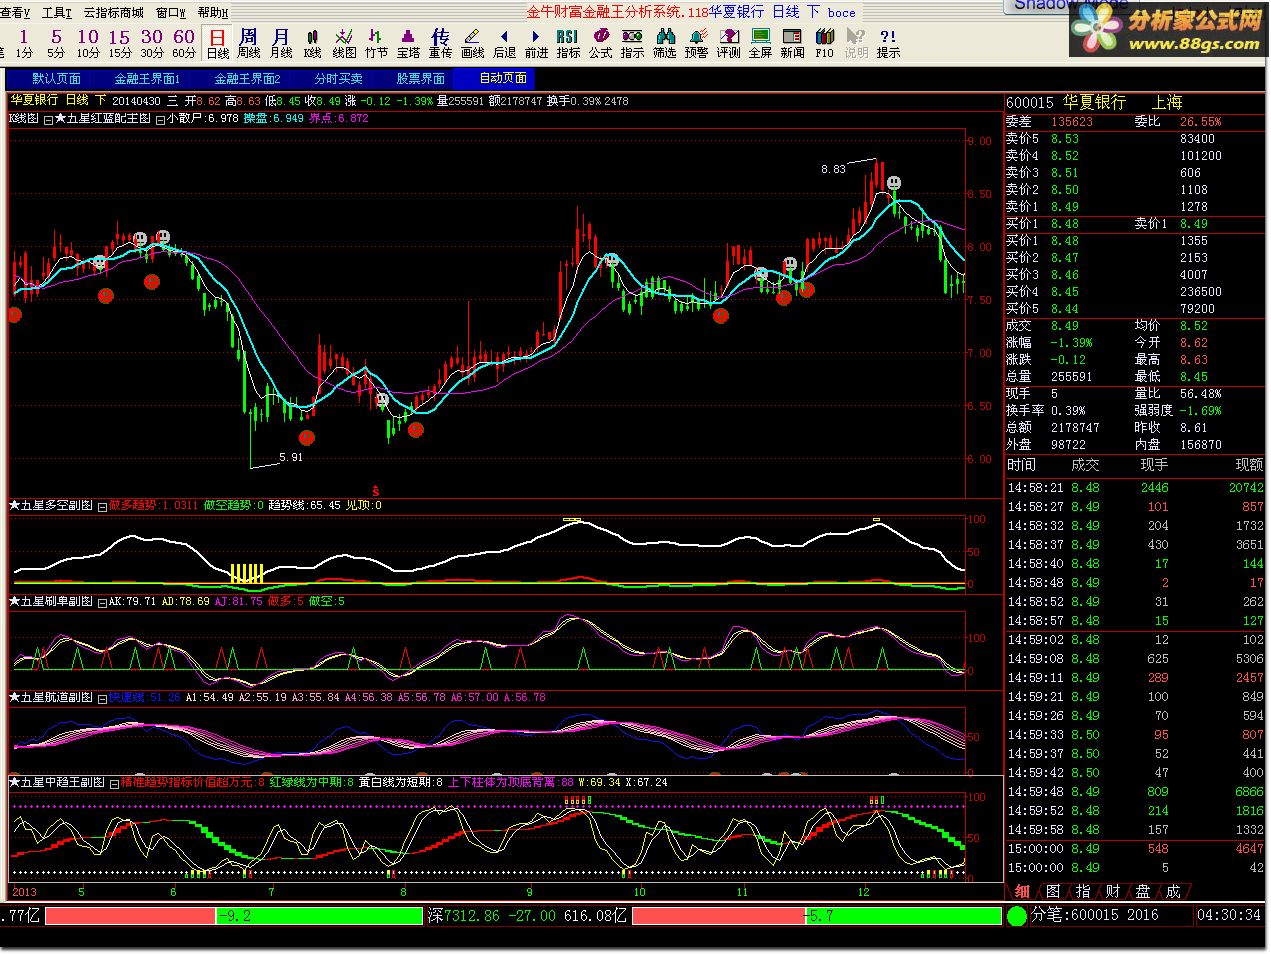The image size is (1271, 954).
Task: Click the Shenzhen index red-green ratio bar
Action: 817,915
